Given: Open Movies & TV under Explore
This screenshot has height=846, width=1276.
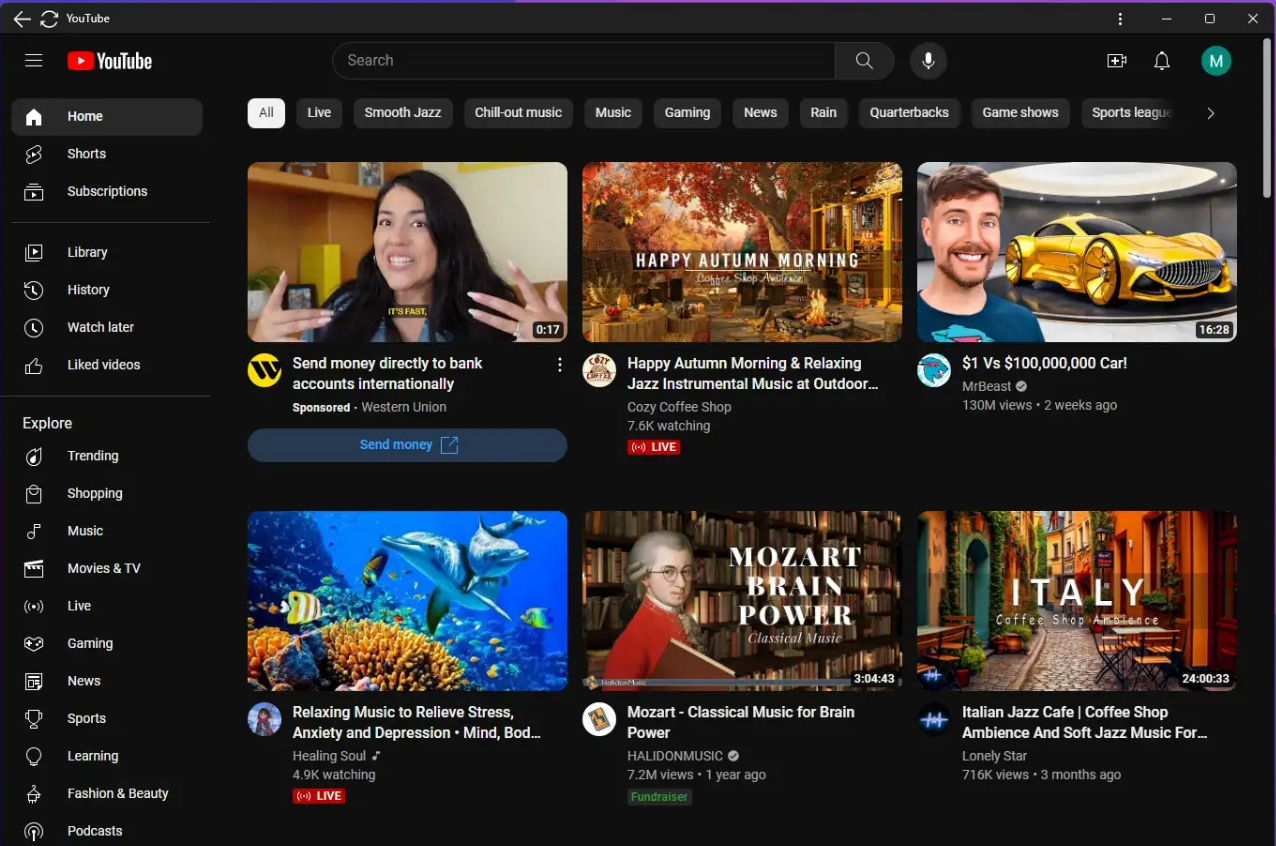Looking at the screenshot, I should 107,568.
